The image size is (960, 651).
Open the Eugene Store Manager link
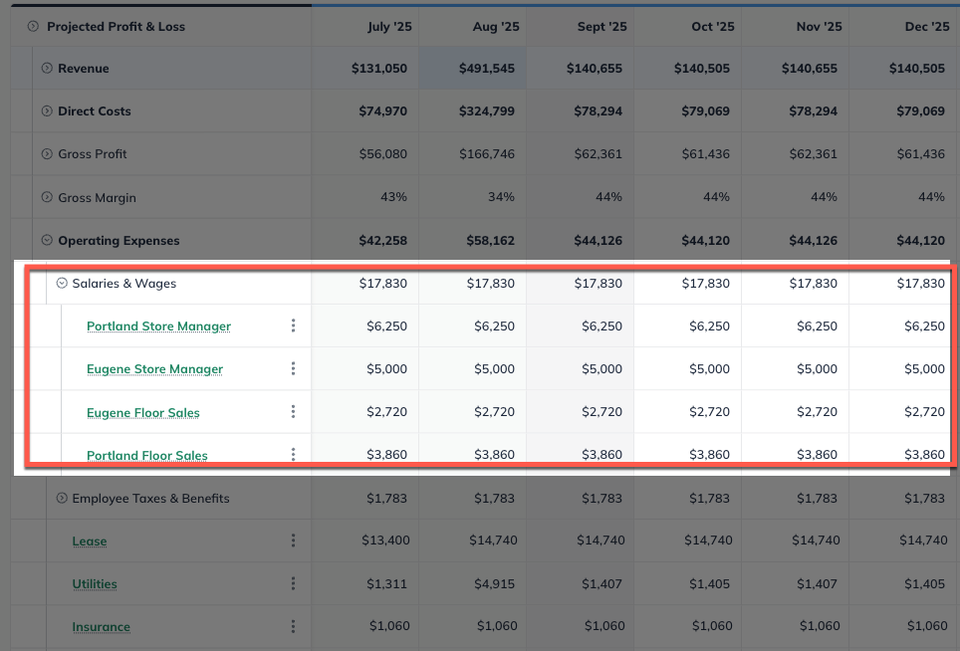tap(154, 369)
